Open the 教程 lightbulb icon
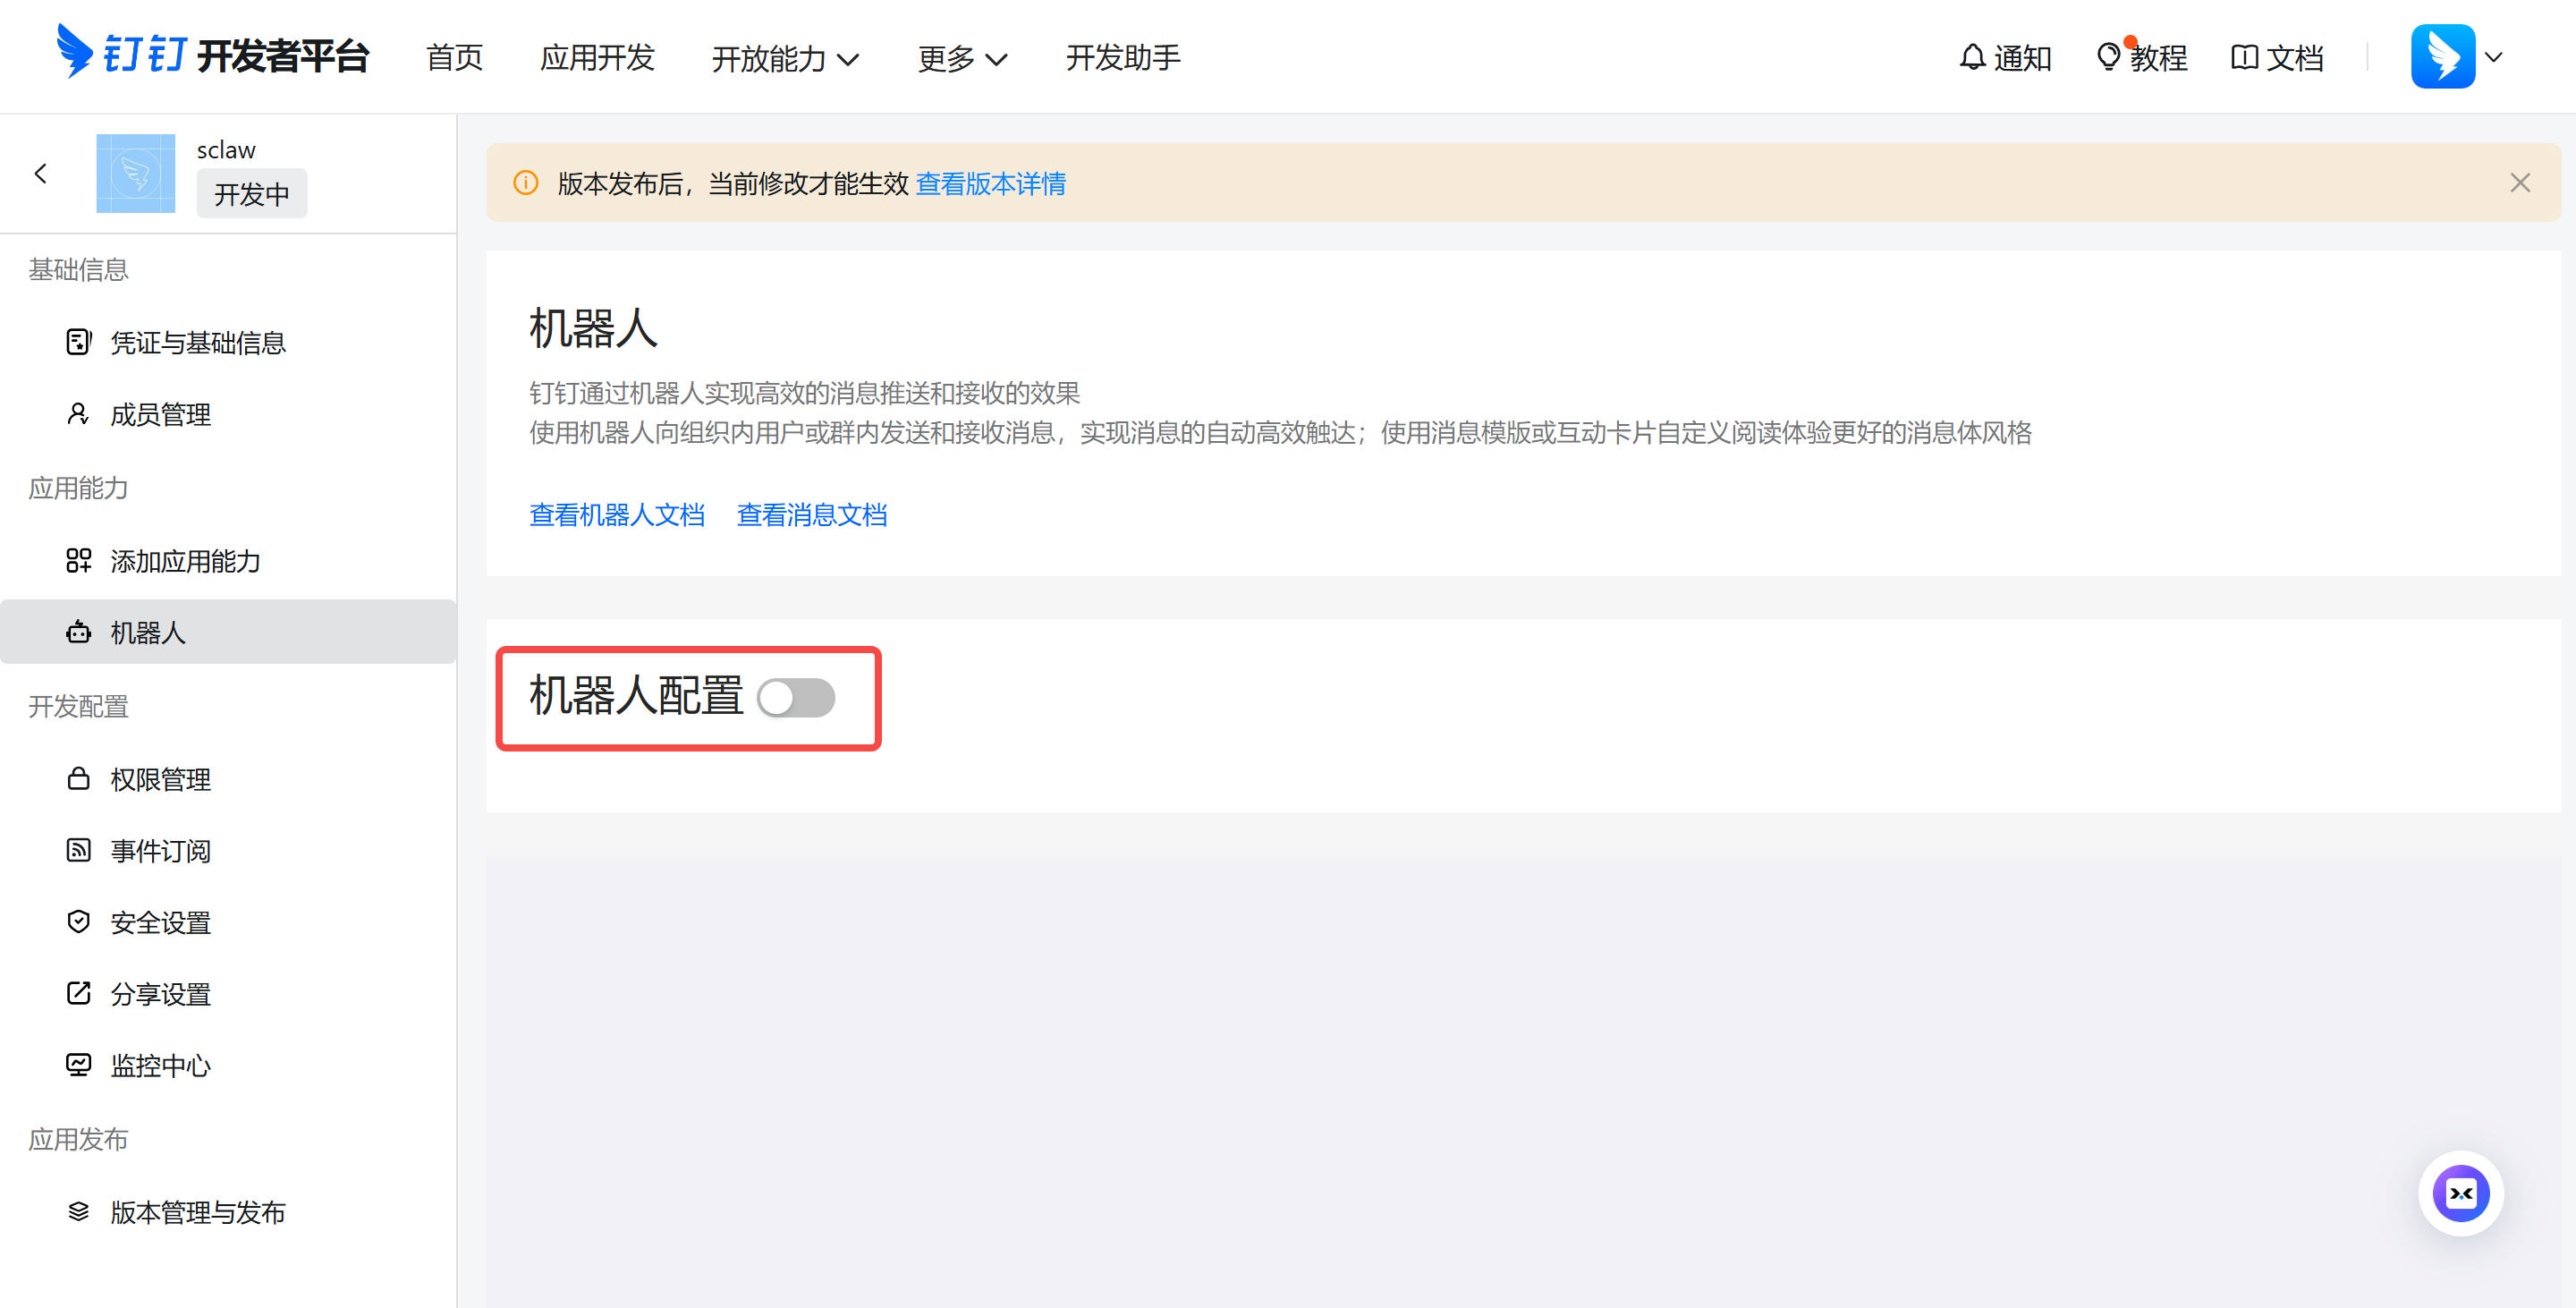The image size is (2576, 1308). click(2108, 58)
